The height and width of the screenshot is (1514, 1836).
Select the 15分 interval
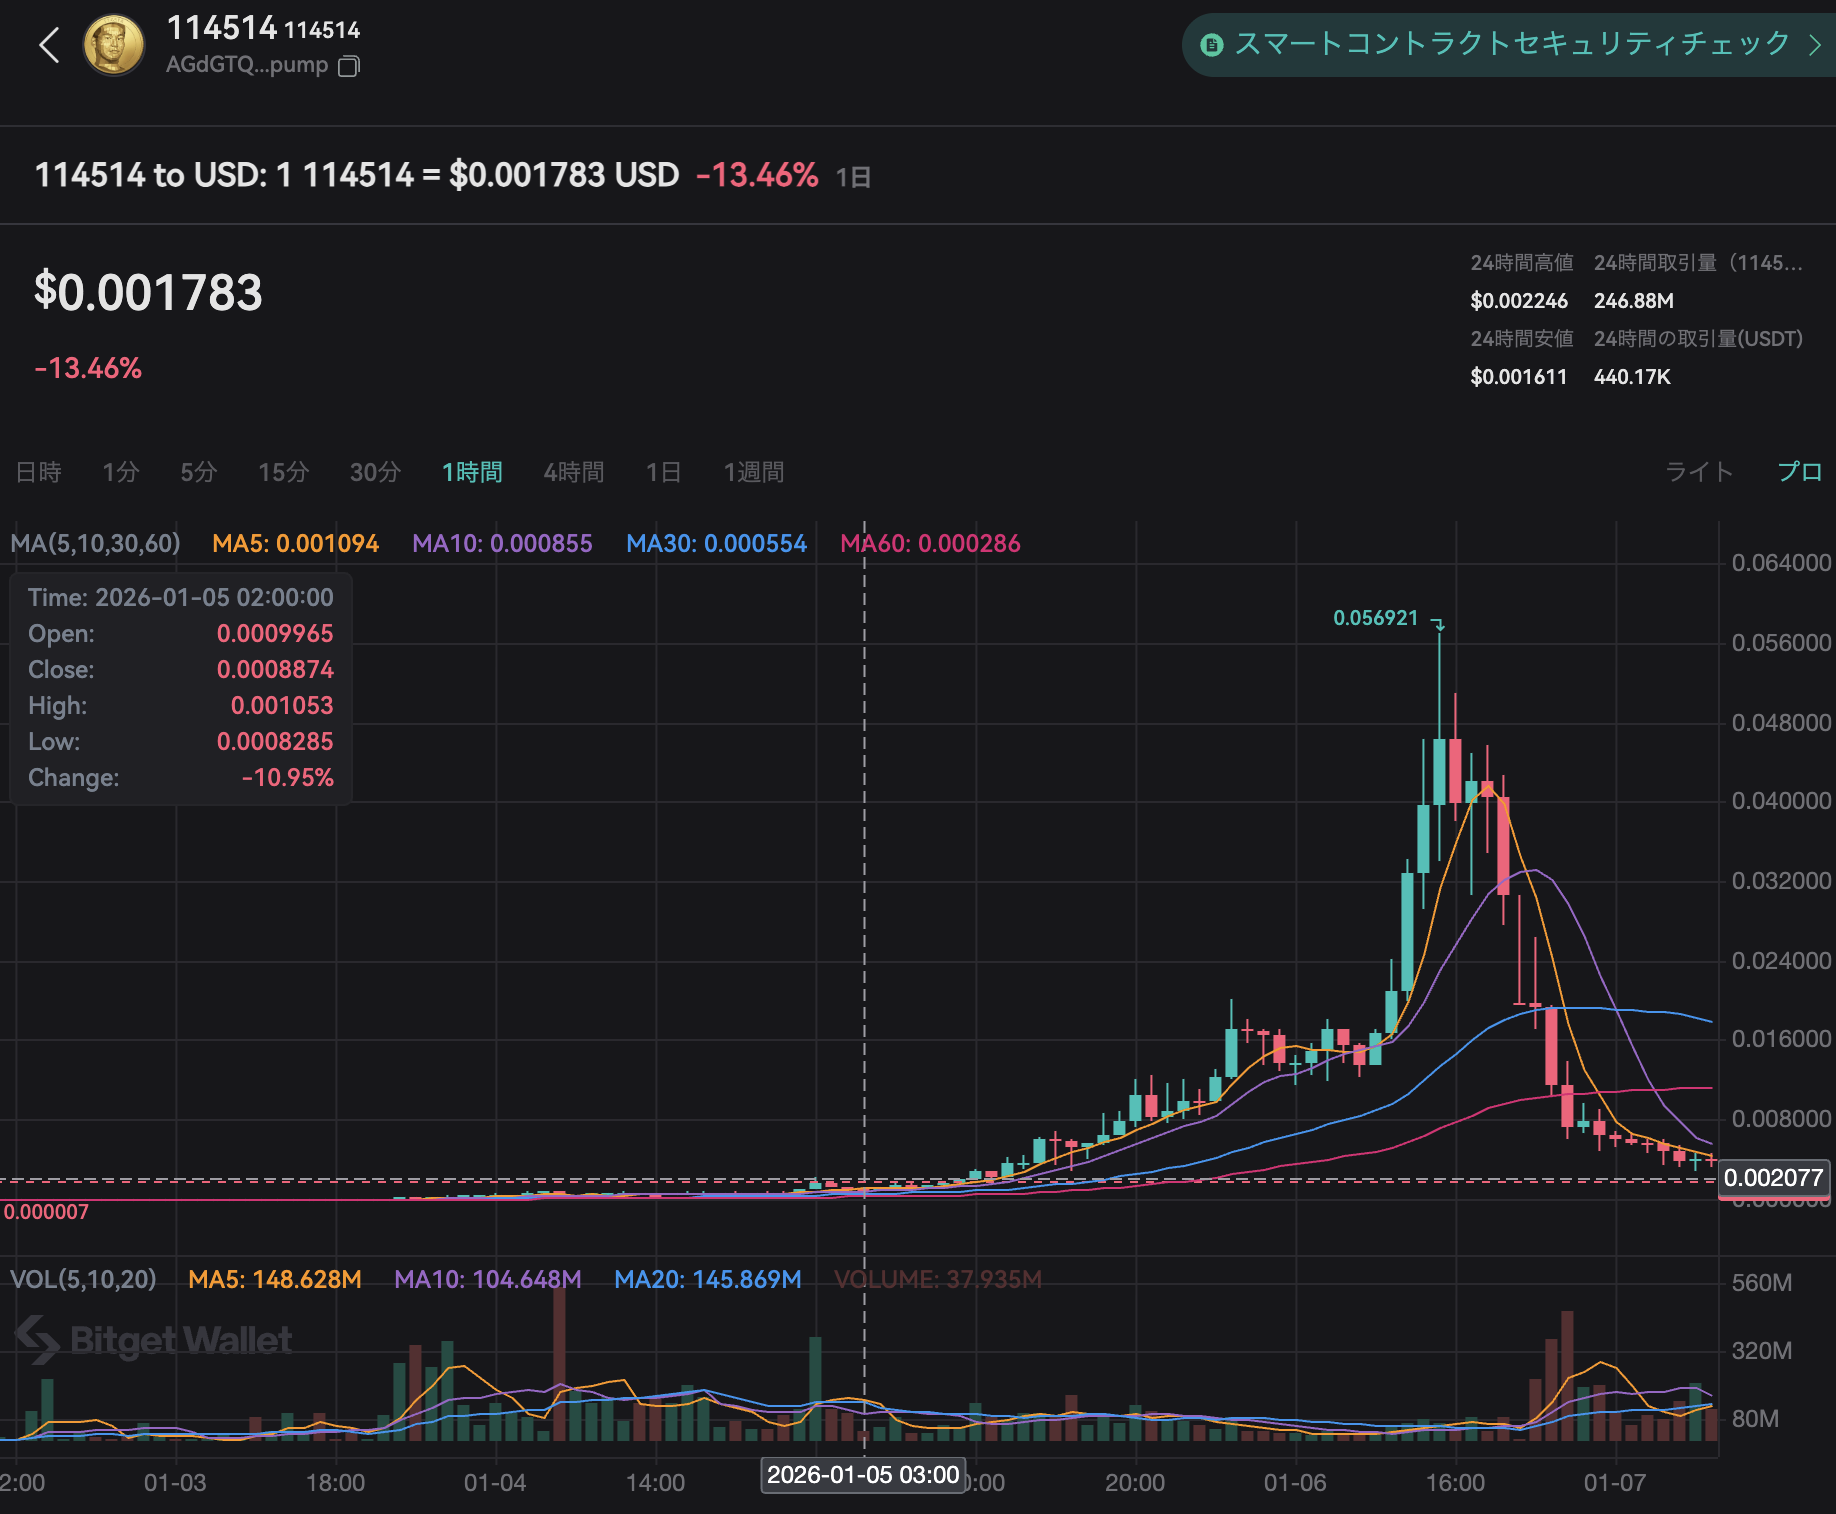pos(283,472)
